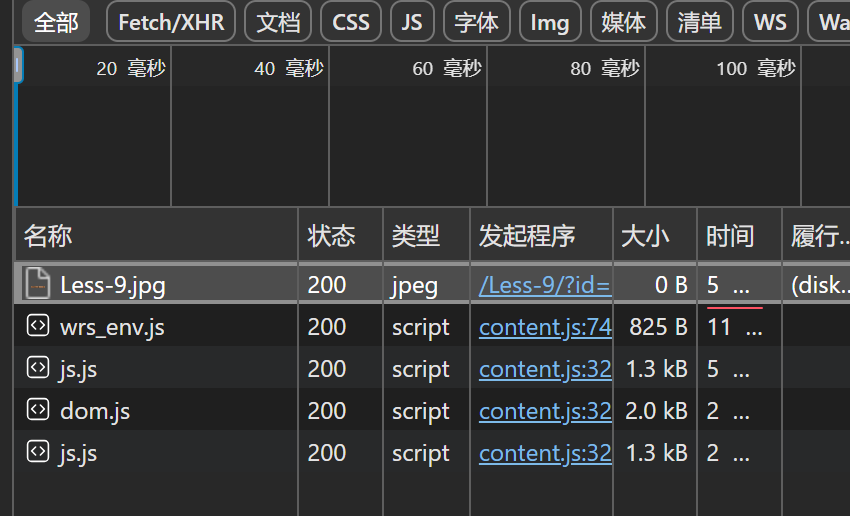Select the Less-9.jpg request row name

point(113,285)
